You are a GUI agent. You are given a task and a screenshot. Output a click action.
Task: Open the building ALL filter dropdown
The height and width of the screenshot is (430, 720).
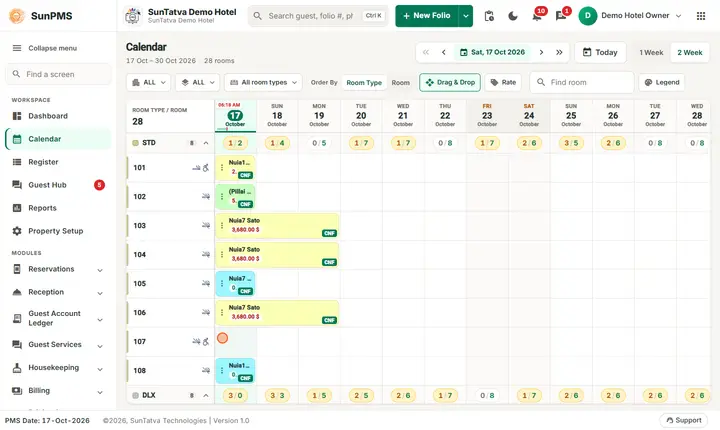(148, 83)
